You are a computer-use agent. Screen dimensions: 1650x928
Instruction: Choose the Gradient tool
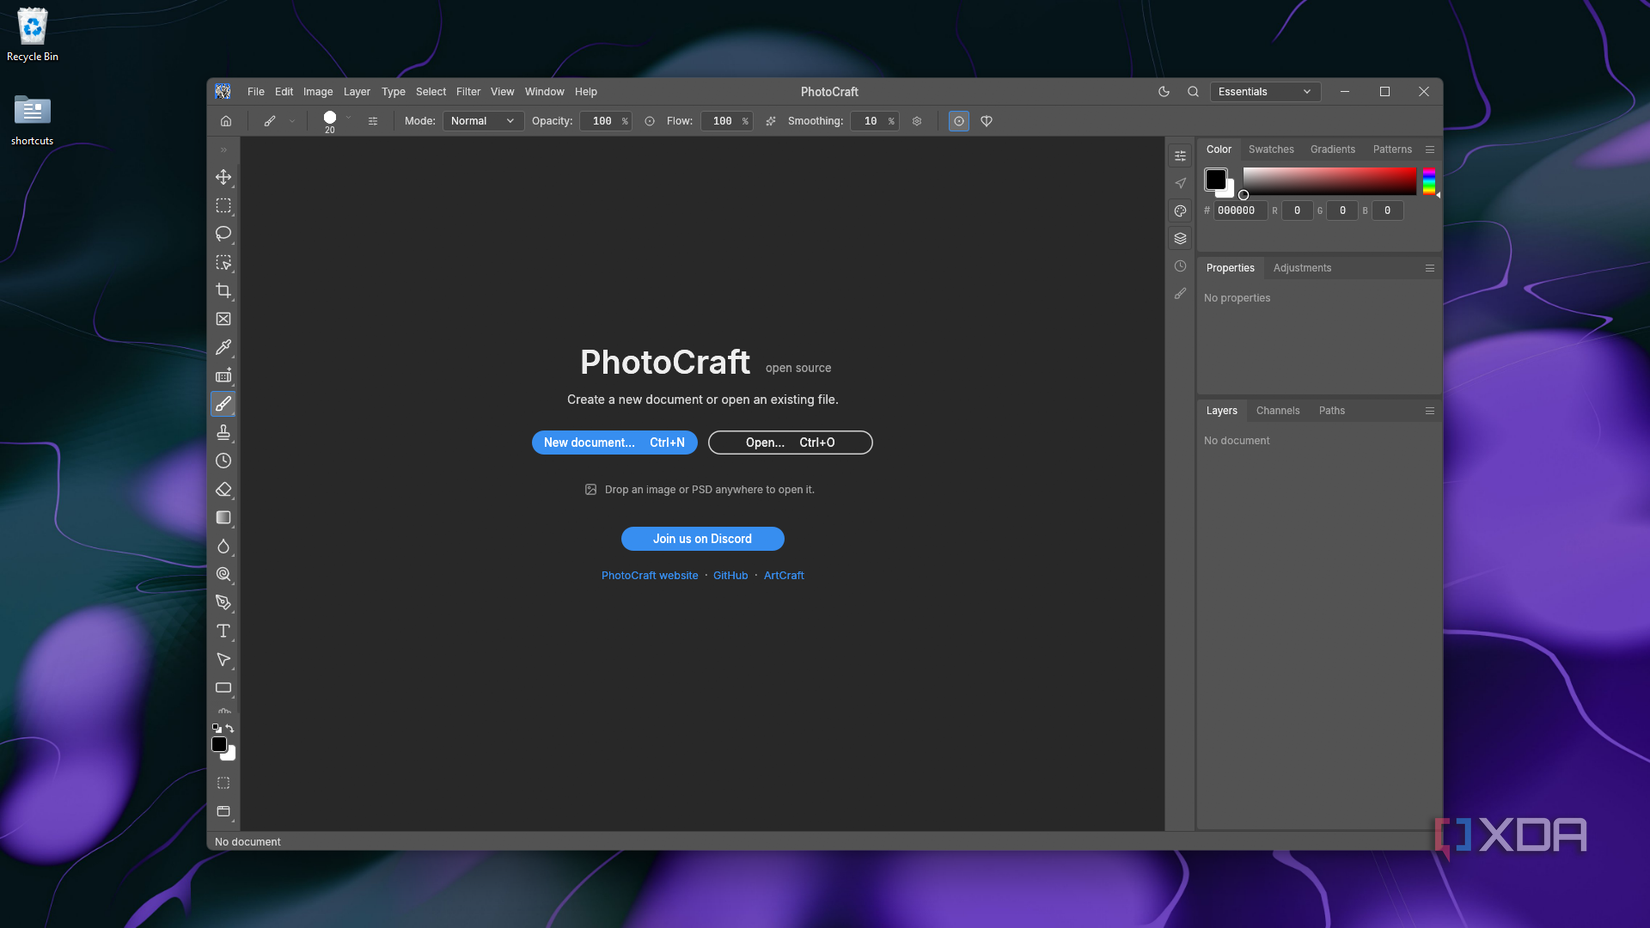(223, 517)
